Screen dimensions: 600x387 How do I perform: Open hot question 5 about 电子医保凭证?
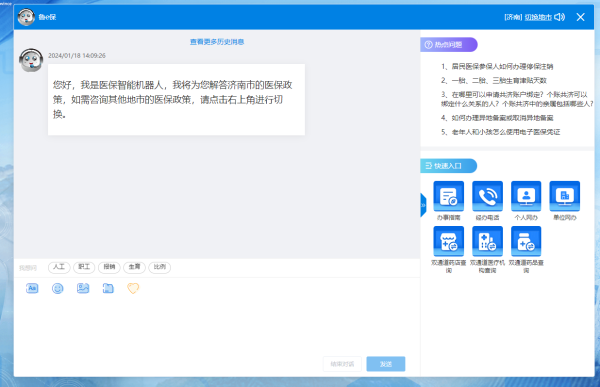[x=501, y=132]
